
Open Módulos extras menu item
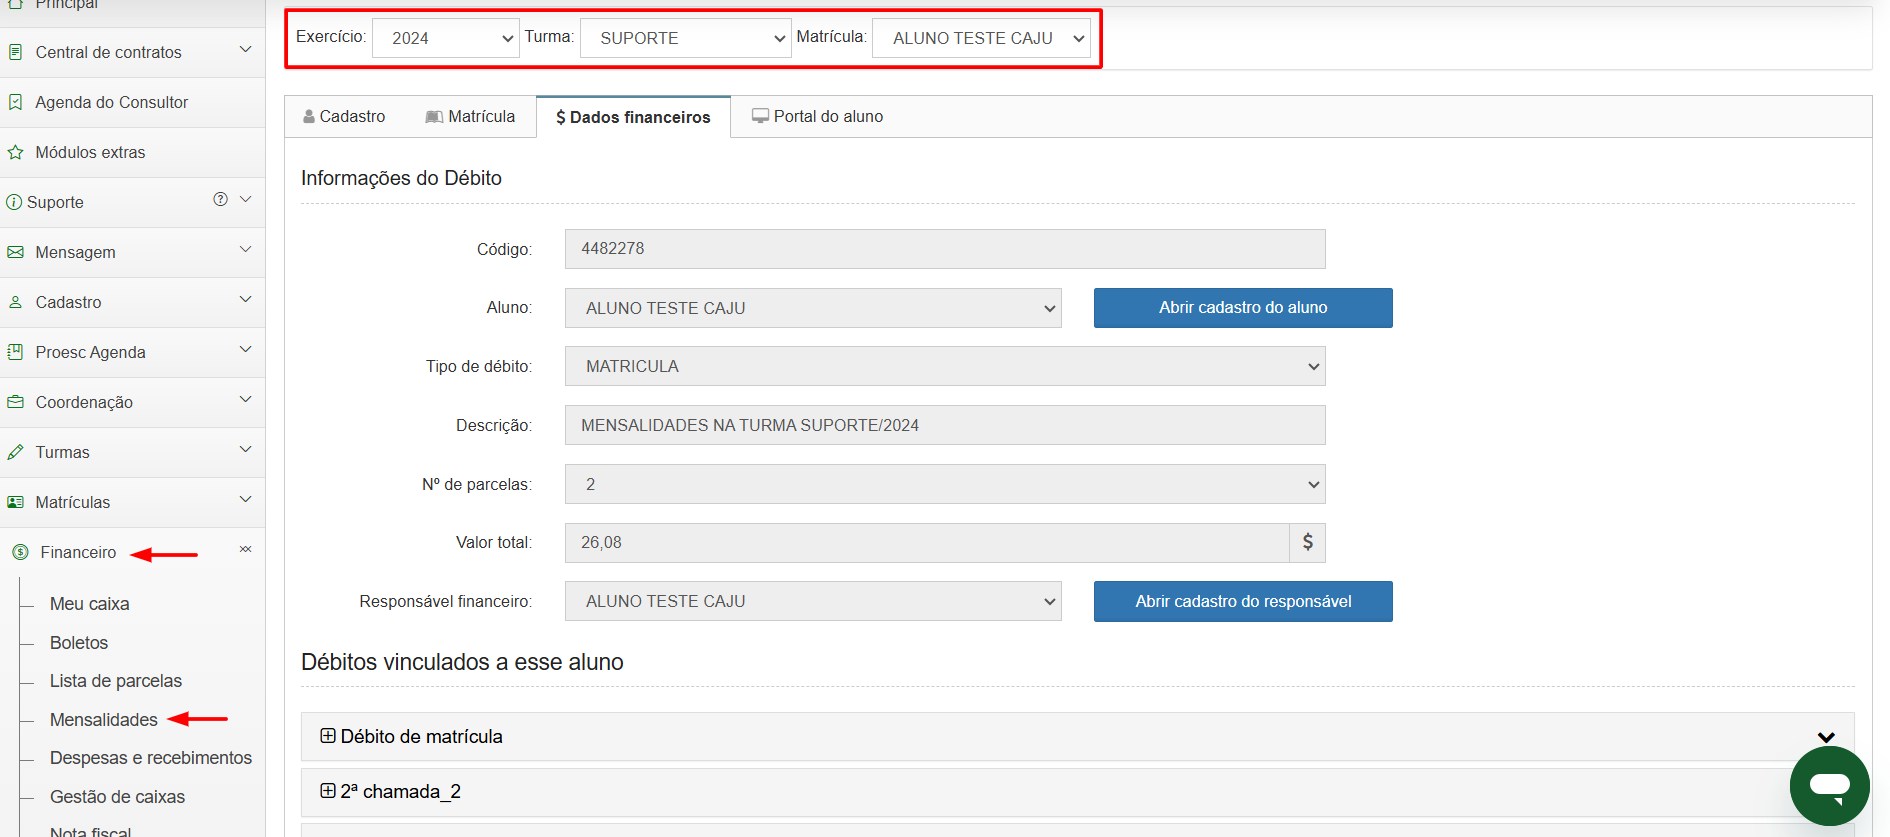[x=132, y=152]
